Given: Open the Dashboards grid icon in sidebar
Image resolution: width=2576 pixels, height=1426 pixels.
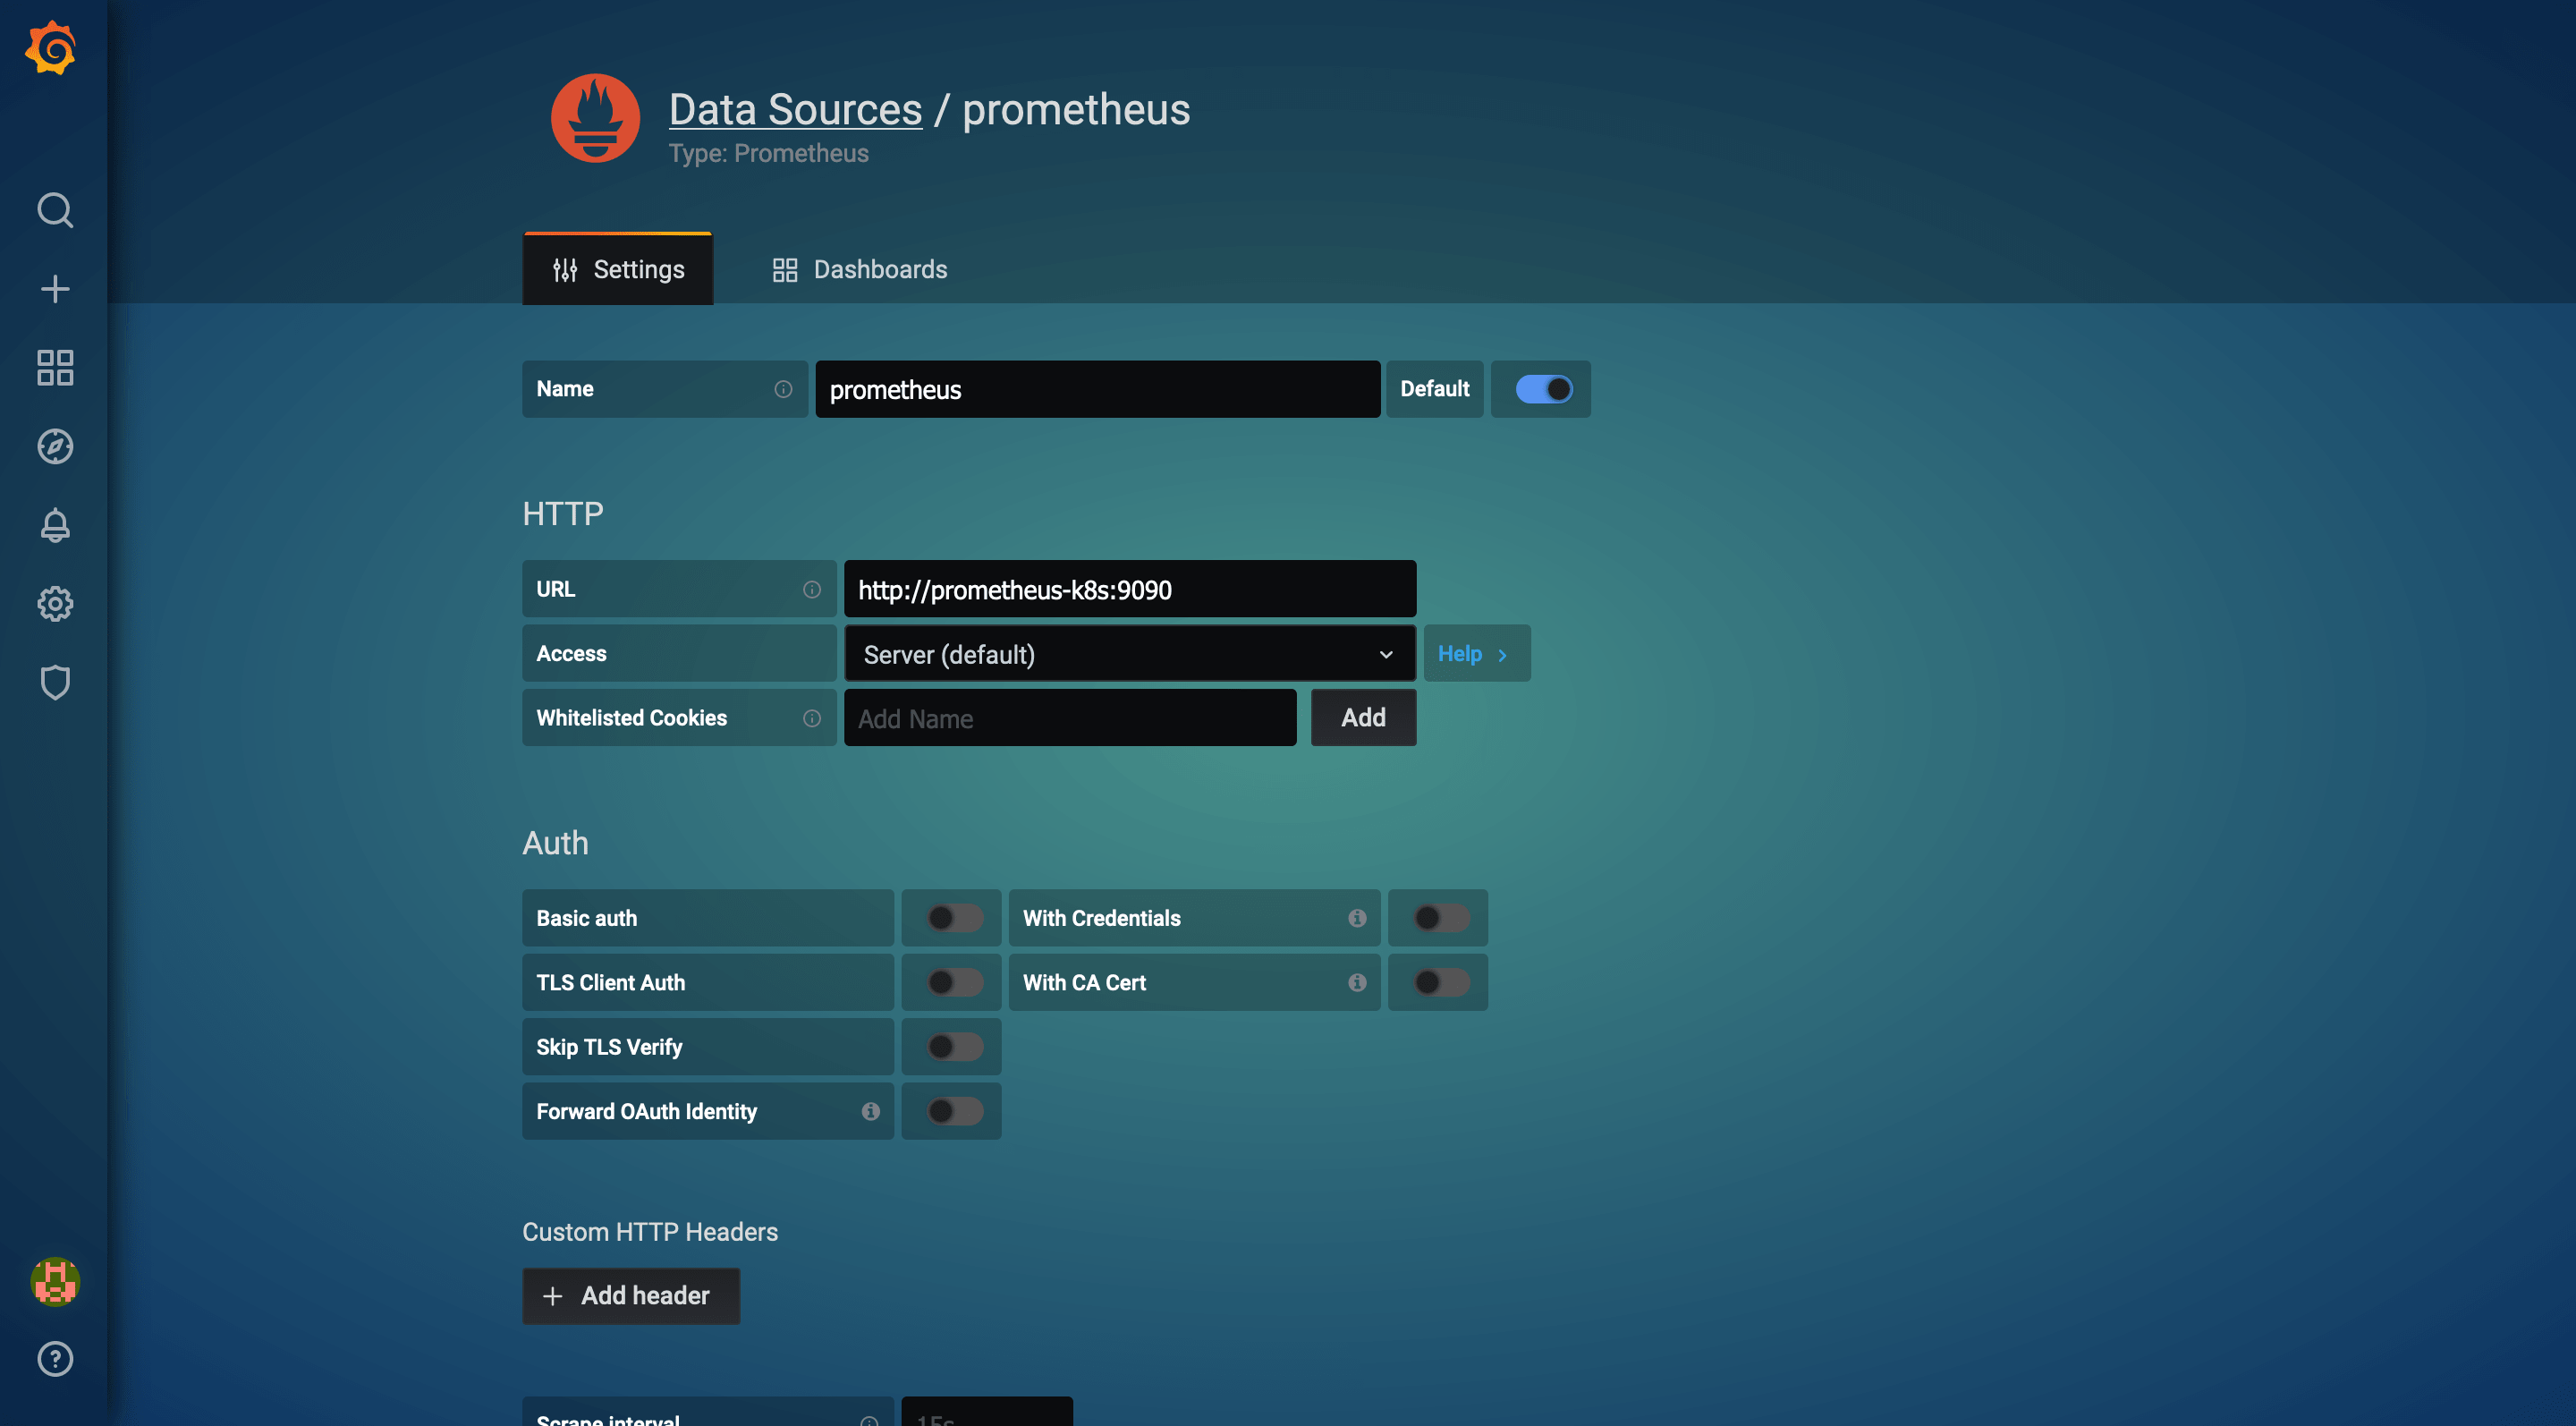Looking at the screenshot, I should pyautogui.click(x=55, y=368).
